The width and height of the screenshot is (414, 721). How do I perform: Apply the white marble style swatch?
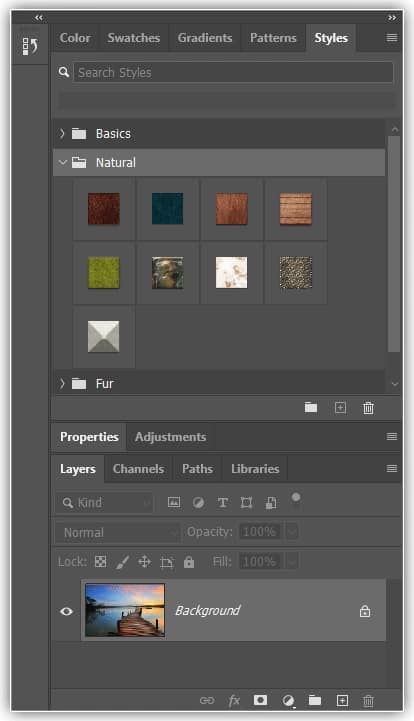point(231,273)
